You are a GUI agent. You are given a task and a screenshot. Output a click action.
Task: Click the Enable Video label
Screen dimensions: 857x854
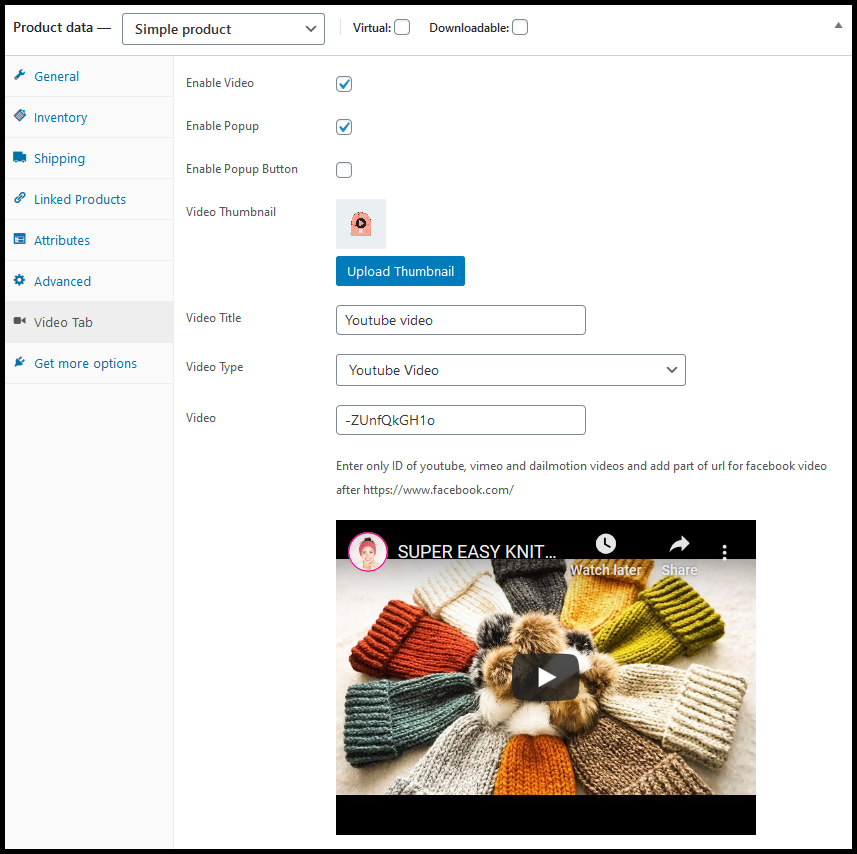coord(220,83)
